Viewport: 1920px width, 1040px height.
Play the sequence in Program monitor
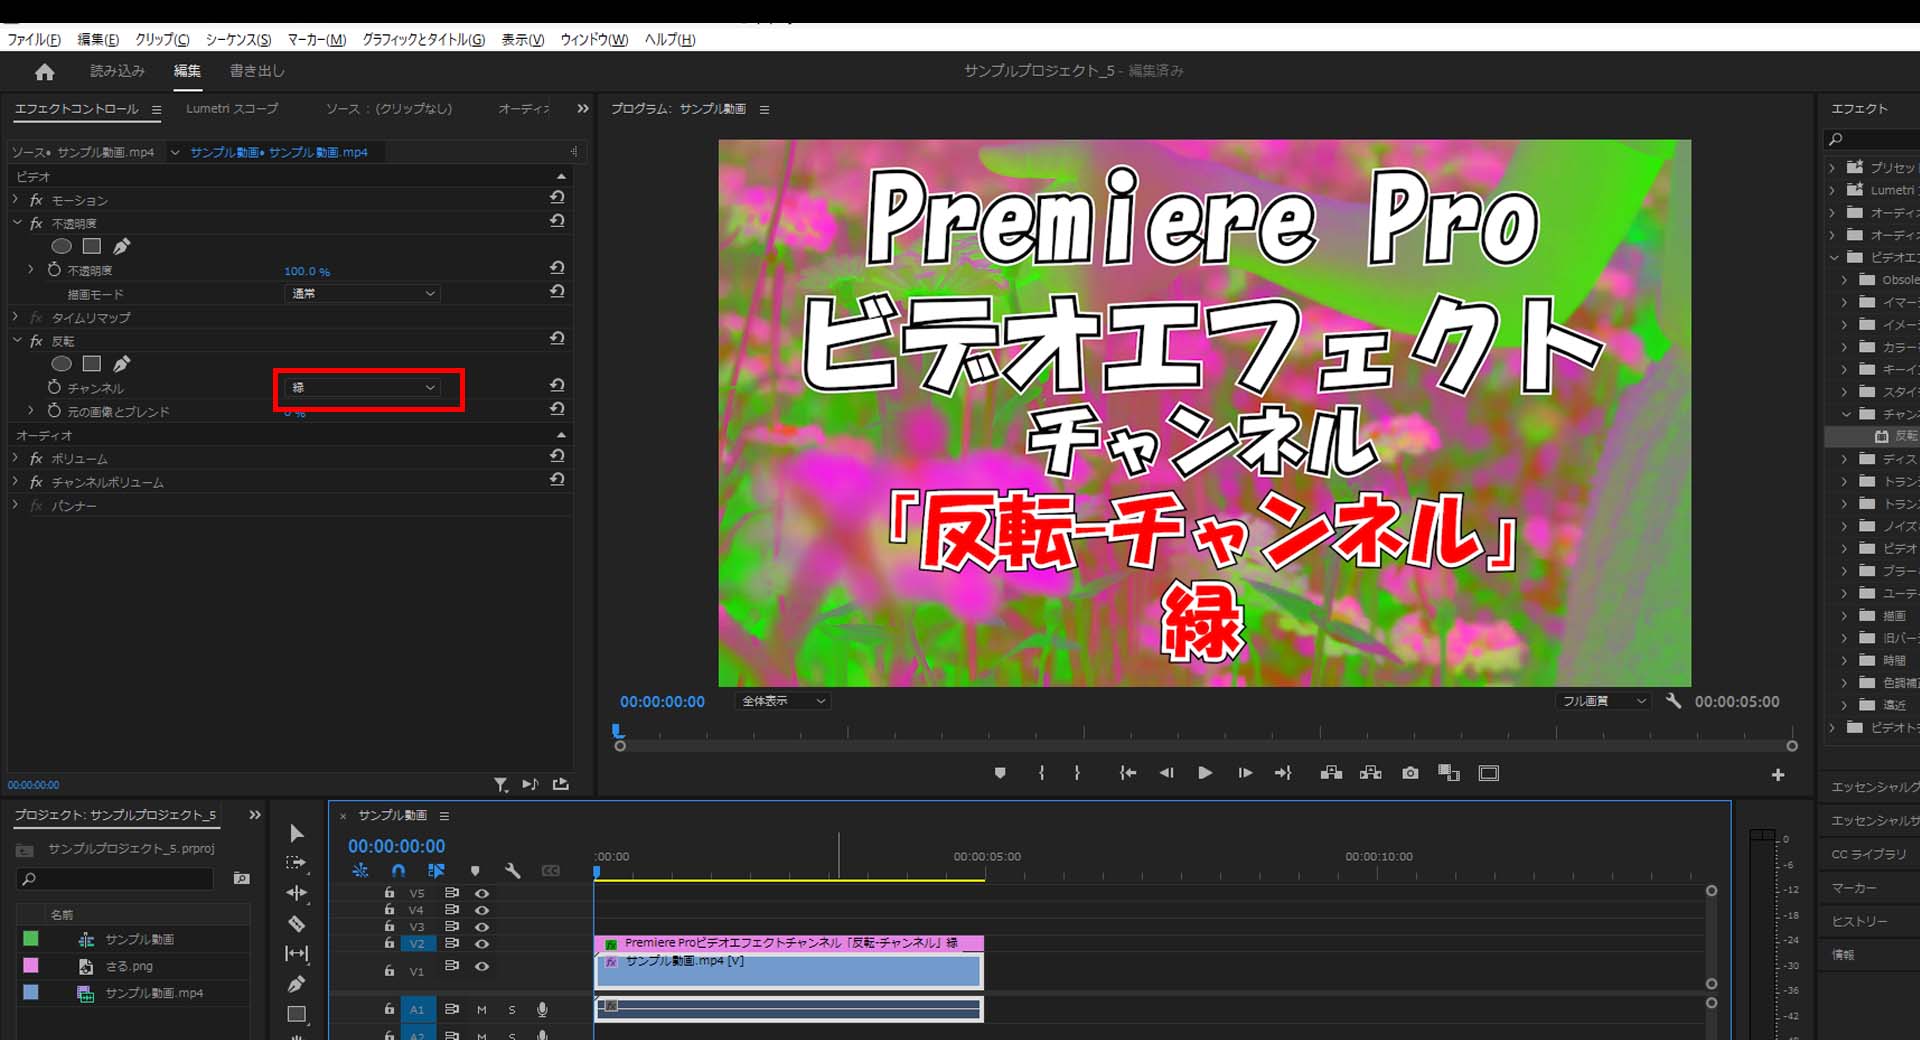pos(1205,773)
